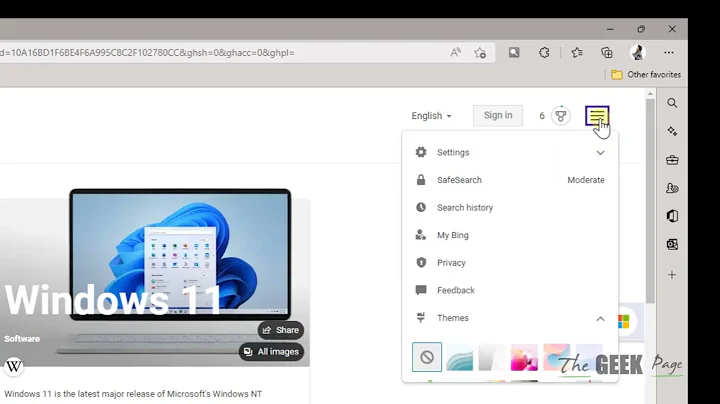This screenshot has height=404, width=720.
Task: Open Edge Settings and more ellipsis
Action: (669, 53)
